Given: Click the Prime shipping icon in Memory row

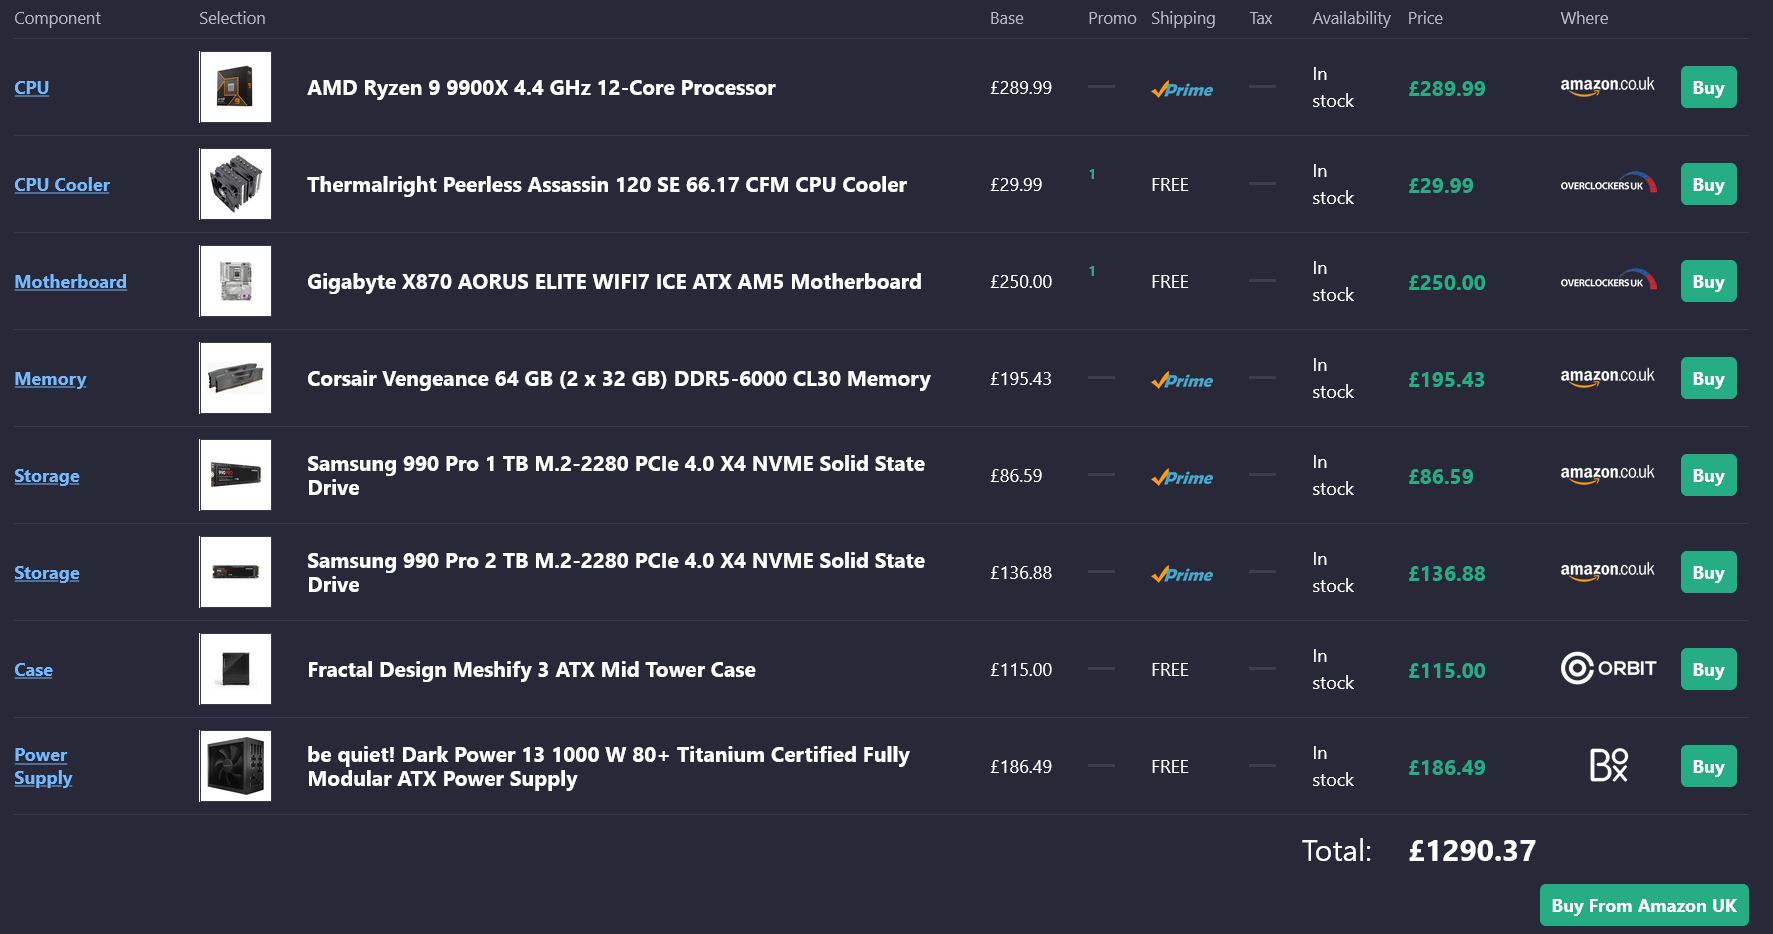Looking at the screenshot, I should point(1182,380).
